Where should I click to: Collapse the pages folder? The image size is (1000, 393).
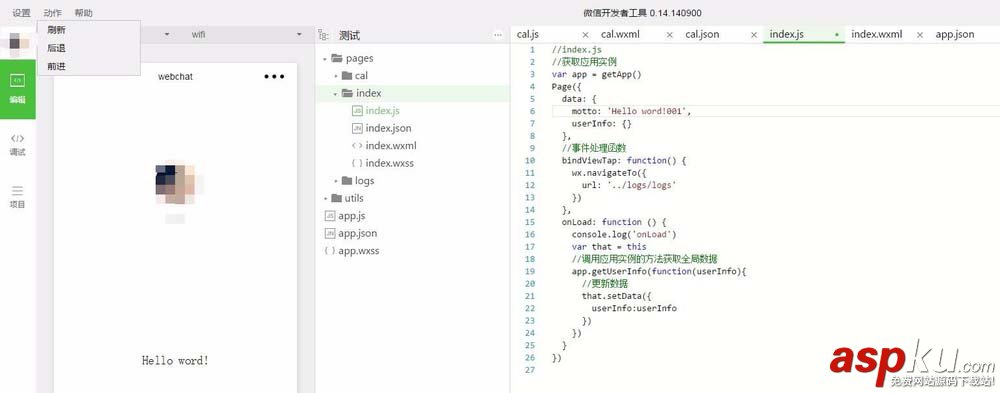pos(325,59)
